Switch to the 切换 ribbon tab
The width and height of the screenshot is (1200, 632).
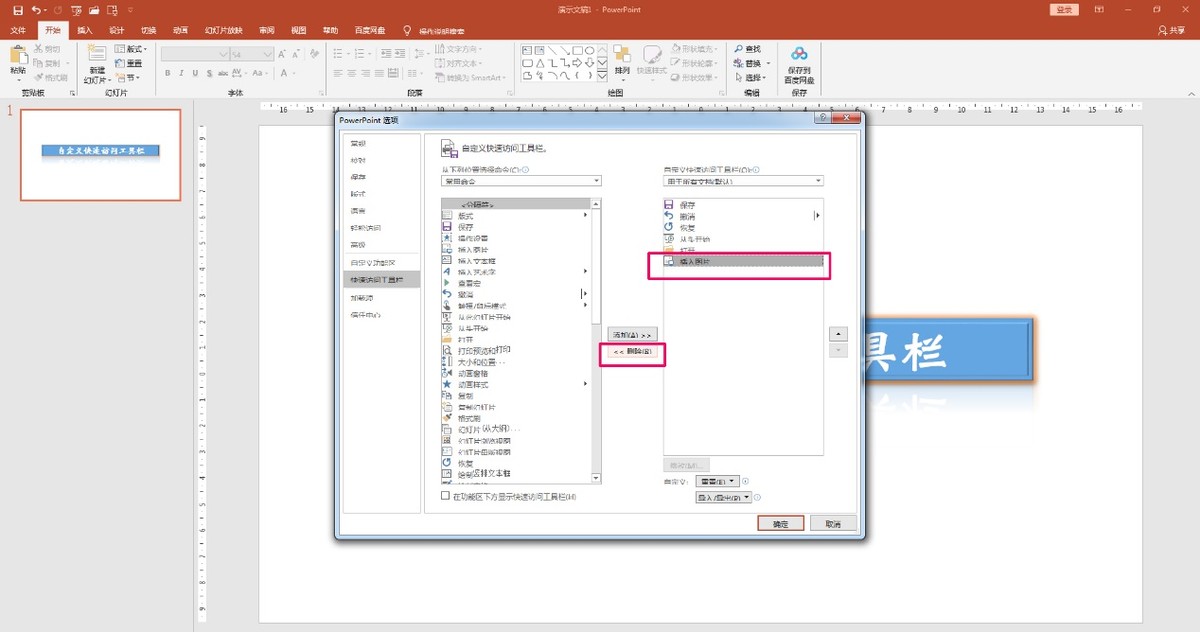click(x=148, y=31)
